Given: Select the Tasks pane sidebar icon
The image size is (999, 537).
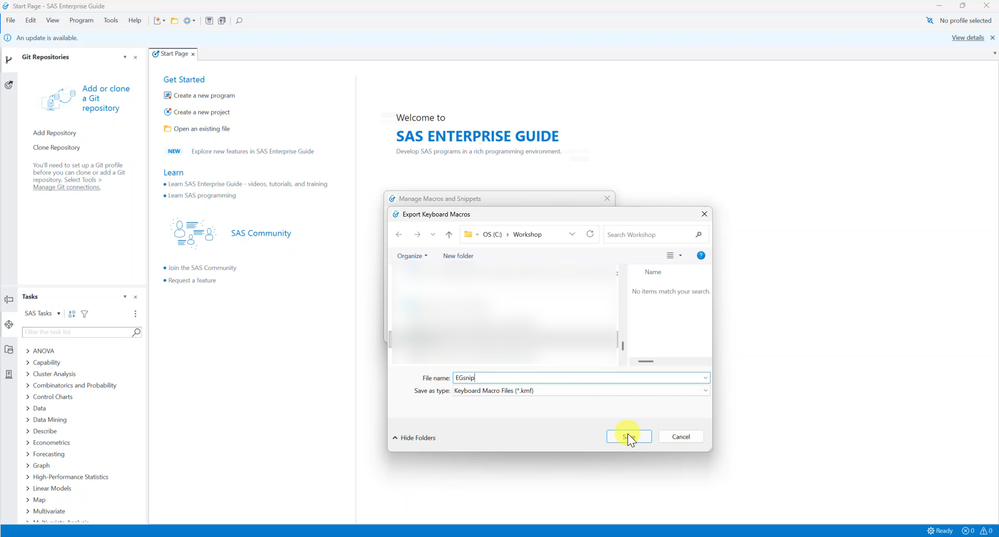Looking at the screenshot, I should point(9,324).
